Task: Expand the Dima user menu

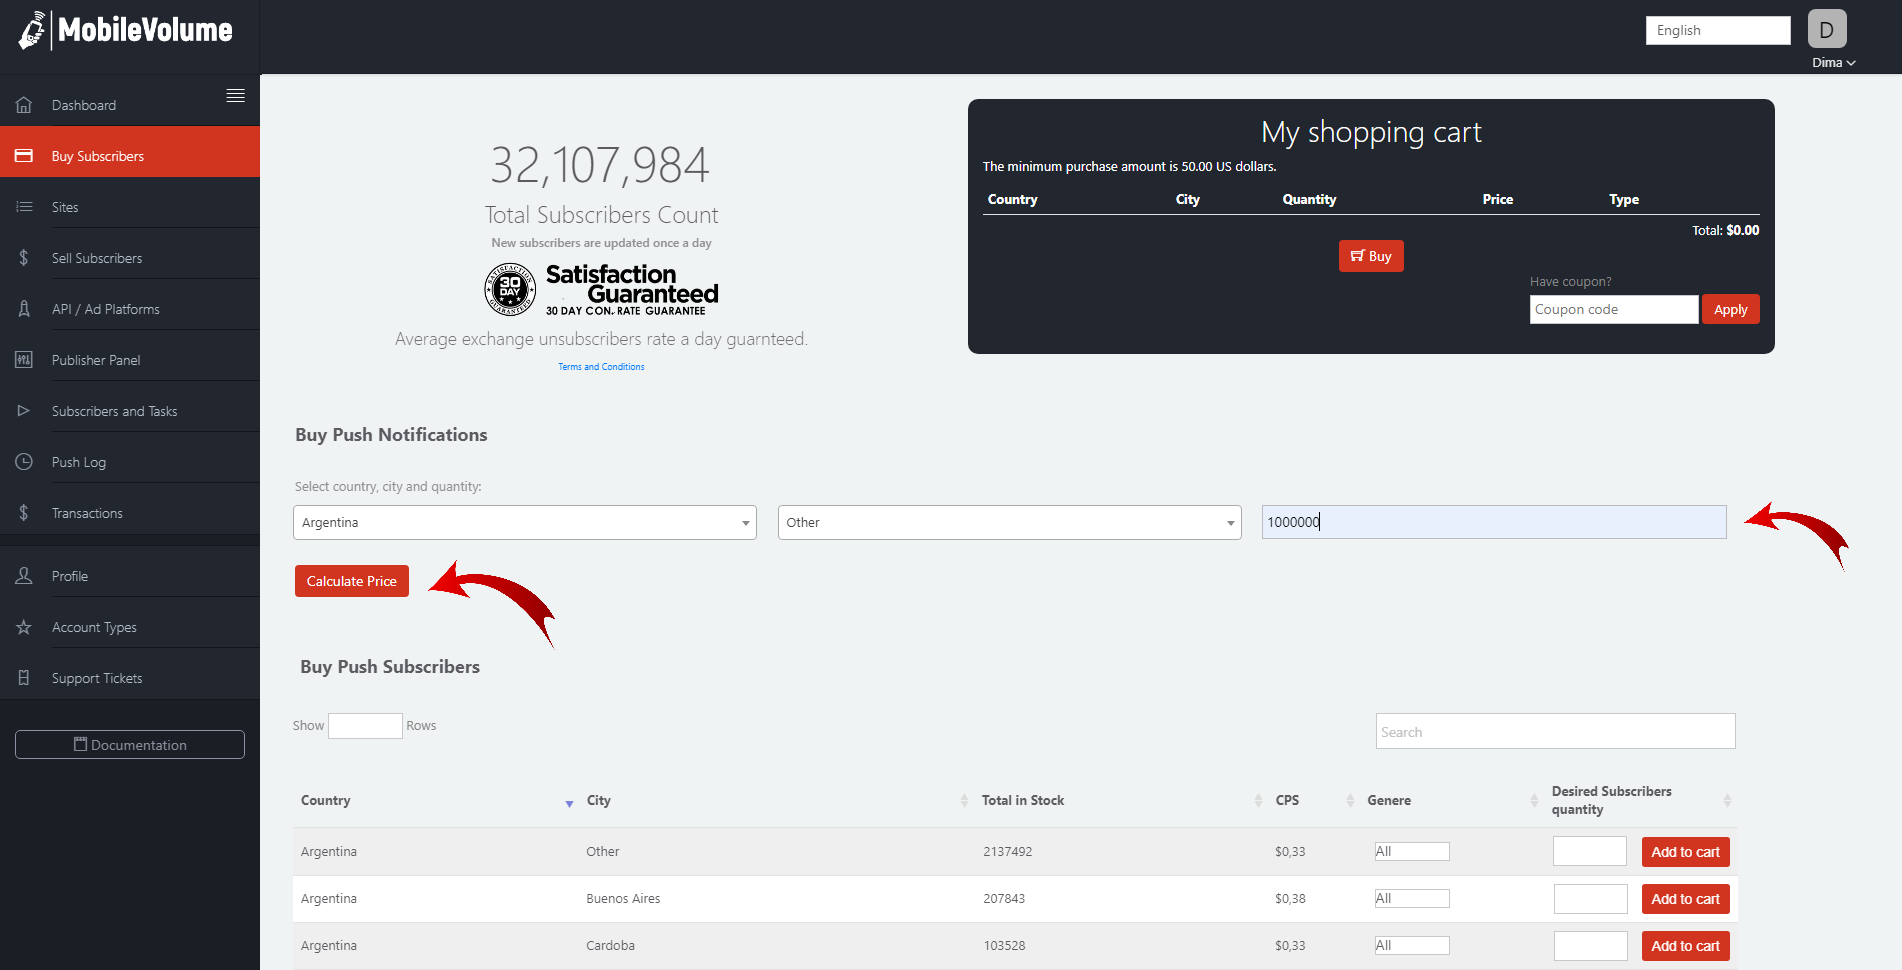Action: click(x=1833, y=62)
